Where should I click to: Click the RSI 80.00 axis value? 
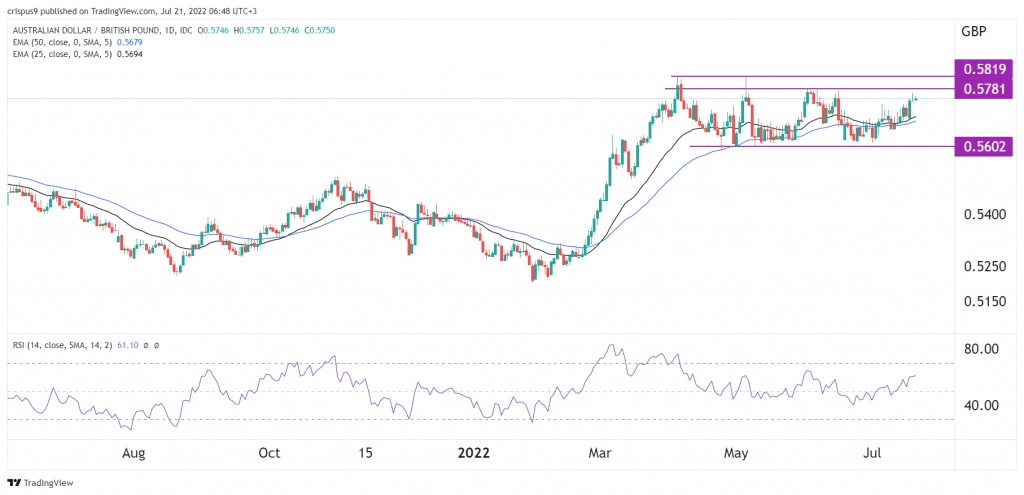(x=980, y=349)
